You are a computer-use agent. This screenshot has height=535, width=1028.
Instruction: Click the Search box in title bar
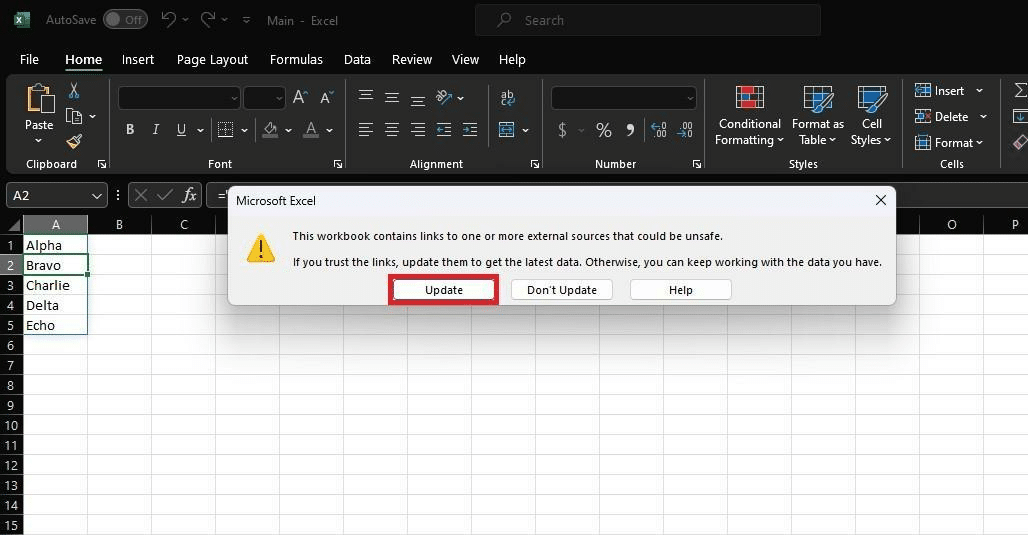647,20
